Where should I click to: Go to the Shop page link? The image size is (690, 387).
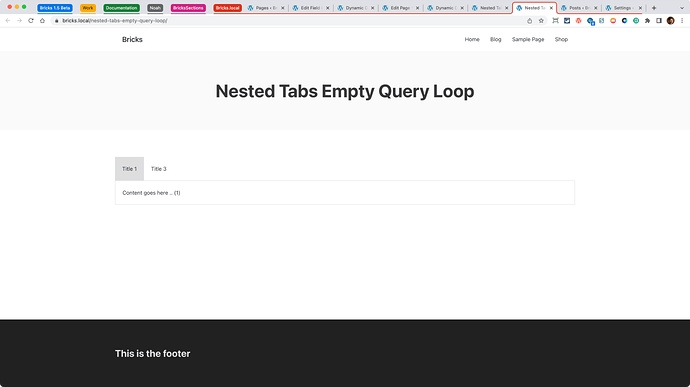[561, 39]
